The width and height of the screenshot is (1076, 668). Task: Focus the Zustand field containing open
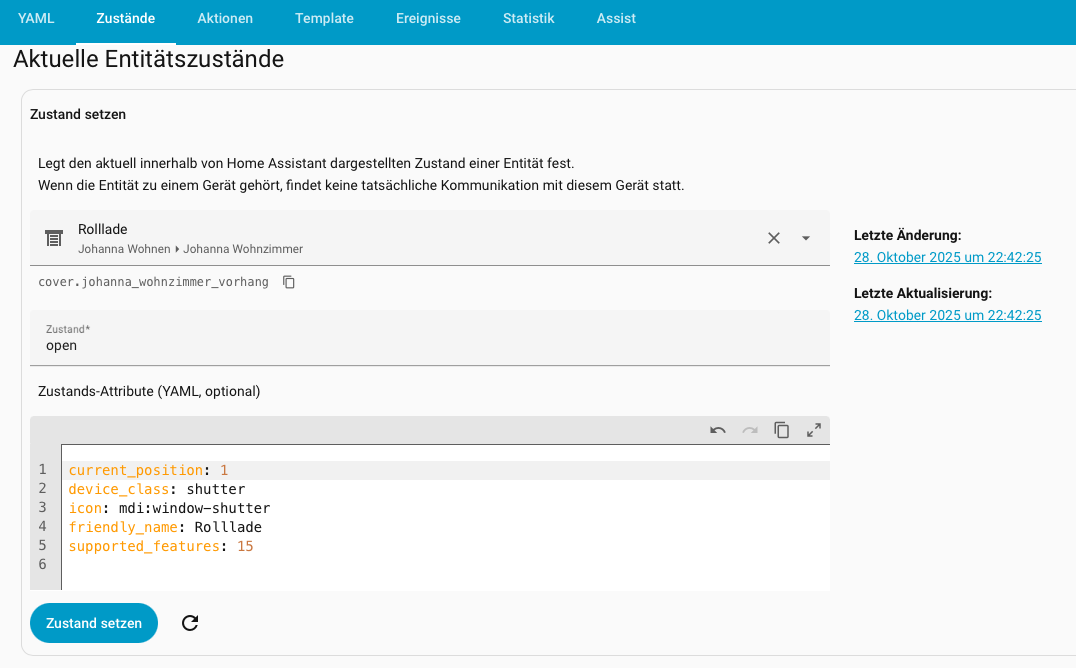click(430, 345)
